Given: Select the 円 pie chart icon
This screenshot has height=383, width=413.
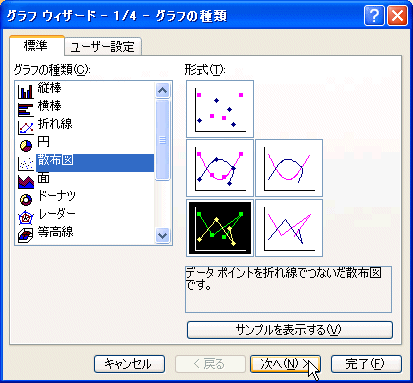Looking at the screenshot, I should [26, 145].
